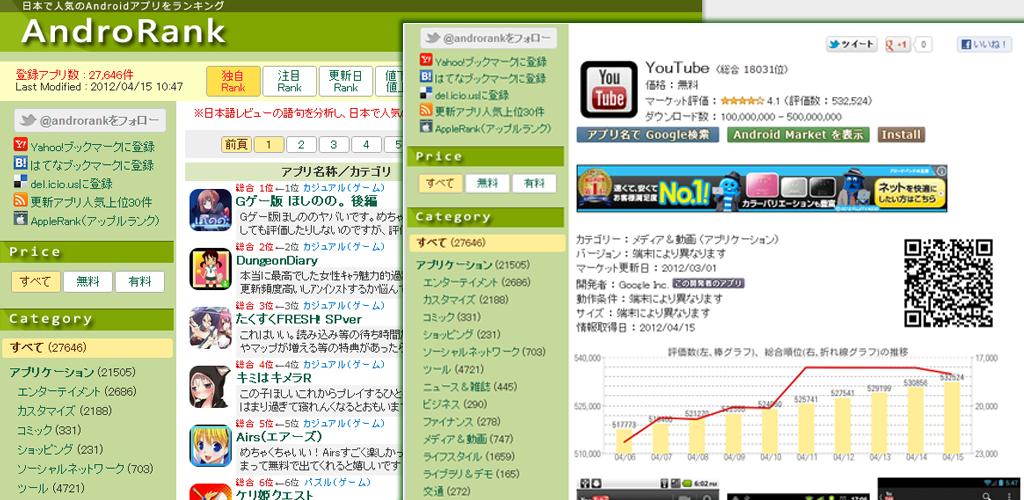Open ライブラリ＆デモ (165) category
Screen dimensions: 1024x500
[x=471, y=474]
